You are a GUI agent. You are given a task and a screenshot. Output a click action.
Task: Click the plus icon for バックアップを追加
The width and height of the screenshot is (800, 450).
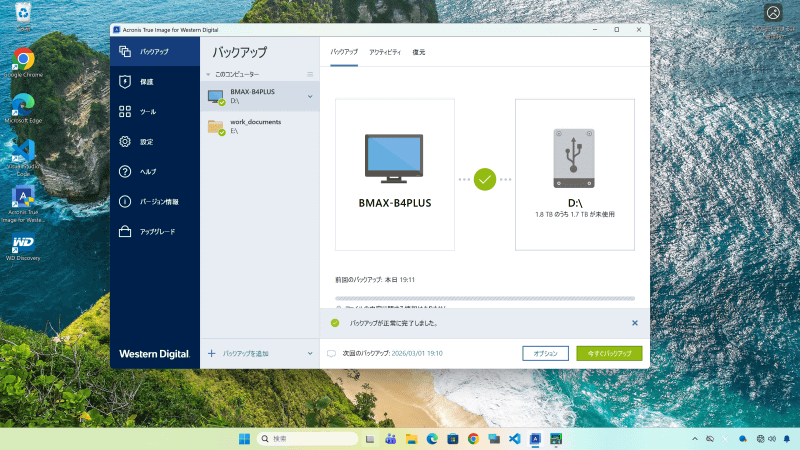tap(212, 353)
